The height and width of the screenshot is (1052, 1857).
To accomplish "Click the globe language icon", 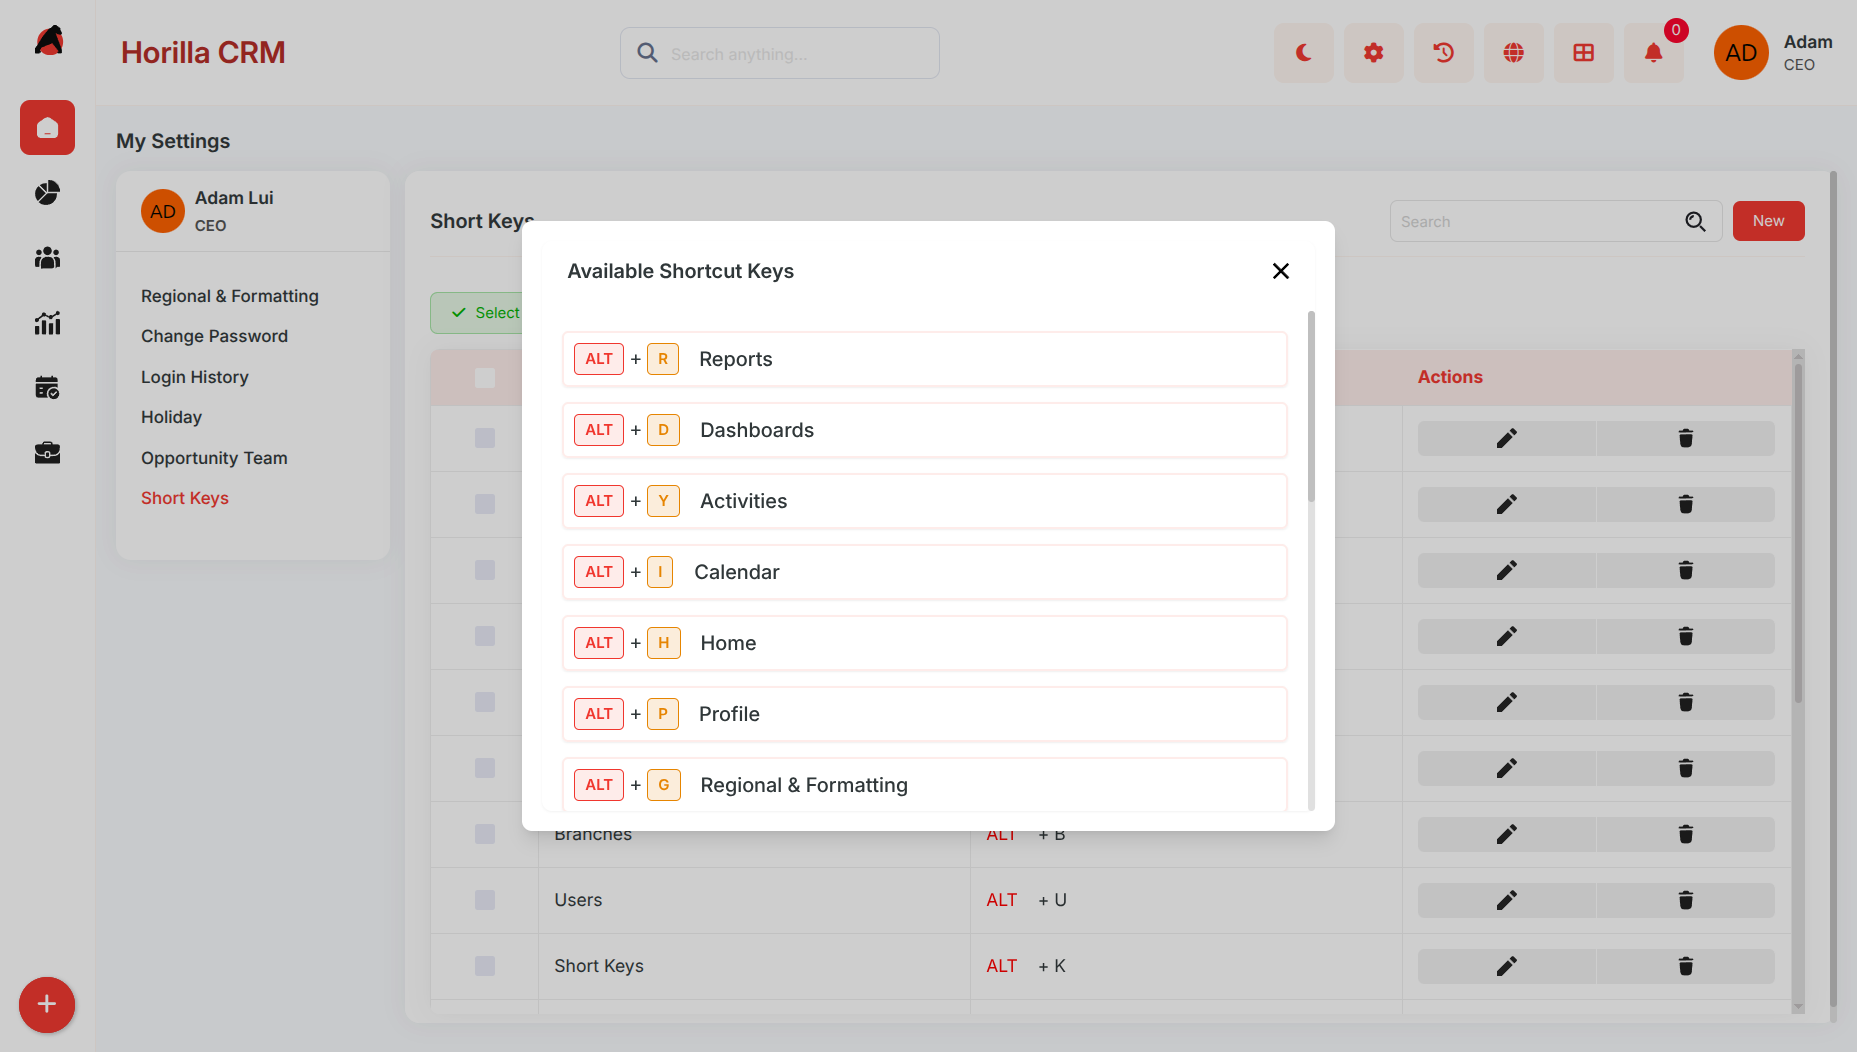I will pos(1513,53).
